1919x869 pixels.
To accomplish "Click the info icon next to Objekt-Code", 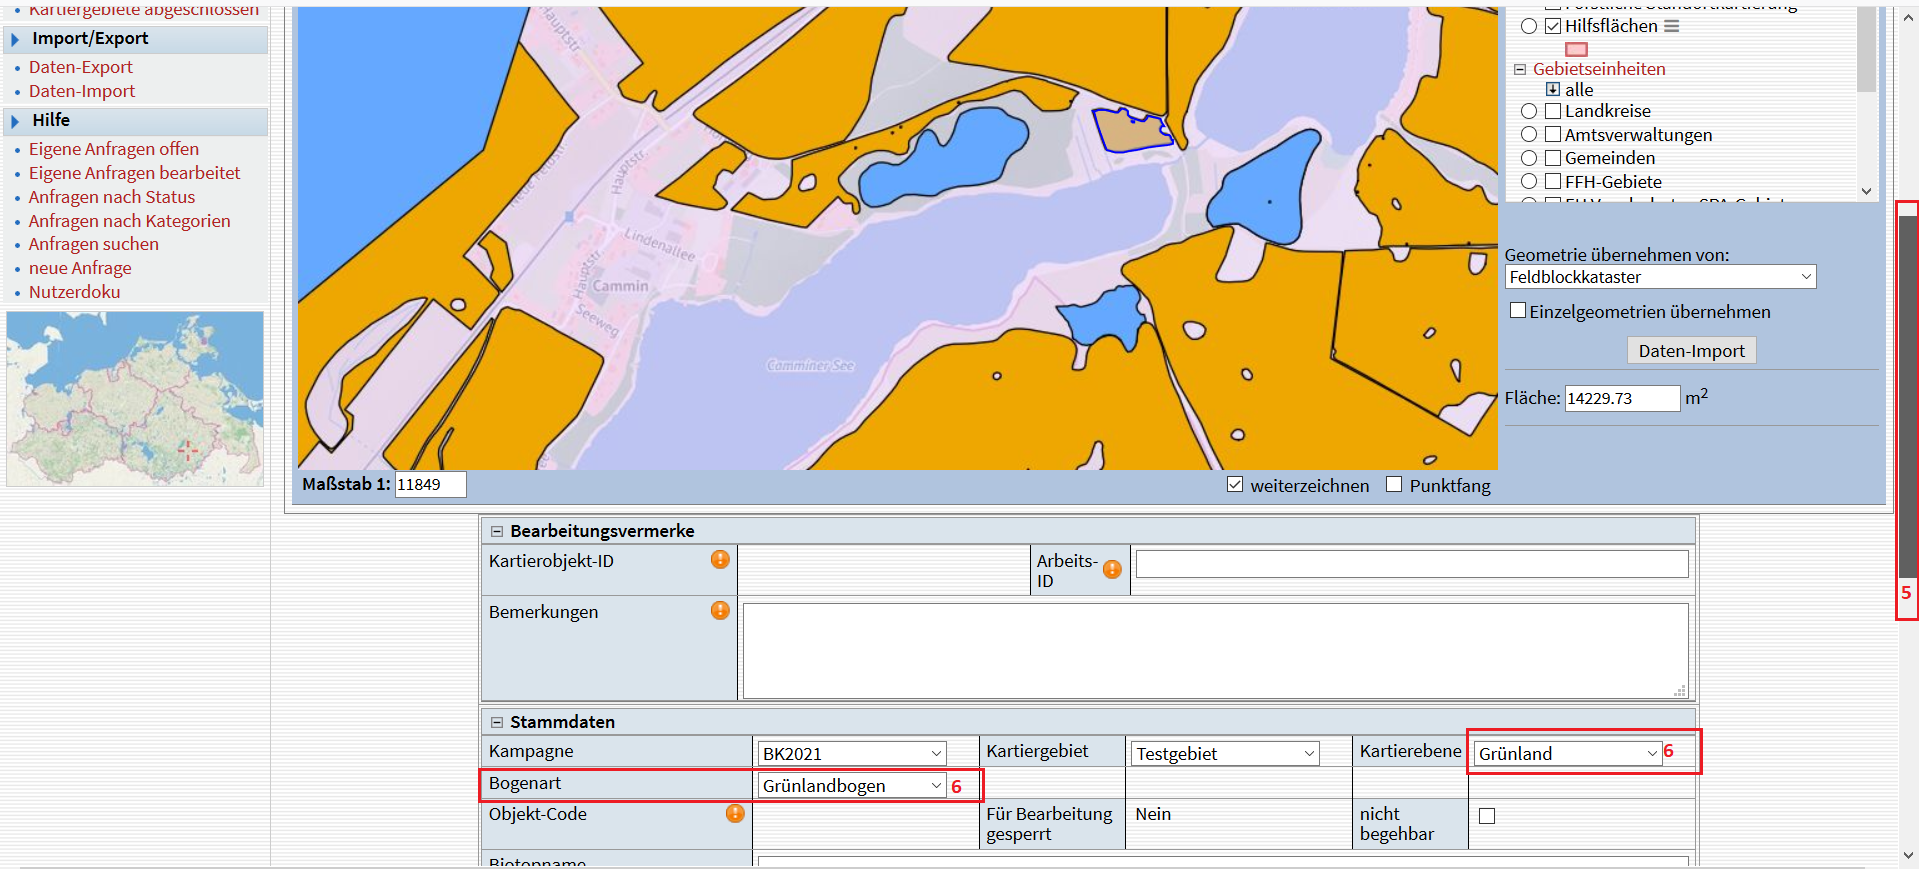I will [x=735, y=814].
